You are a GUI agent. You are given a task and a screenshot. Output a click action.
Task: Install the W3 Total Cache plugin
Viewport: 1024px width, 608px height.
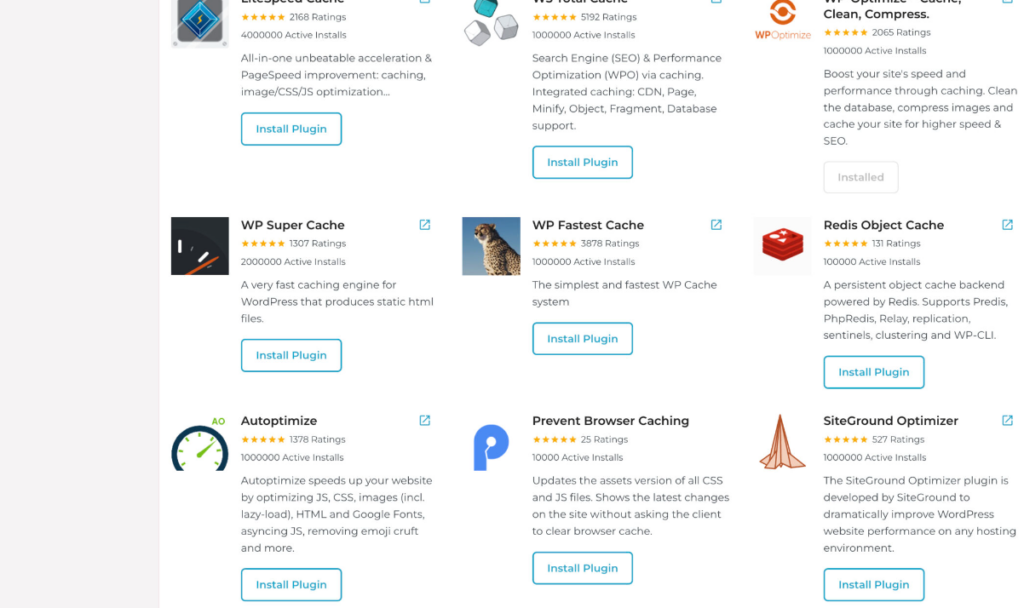pos(582,162)
